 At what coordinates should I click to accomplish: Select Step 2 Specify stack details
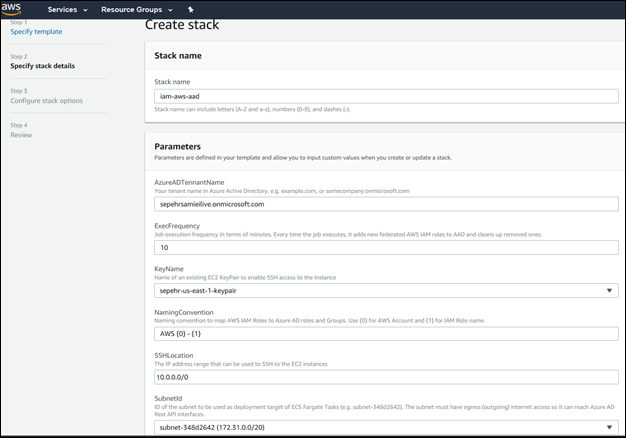coord(42,66)
